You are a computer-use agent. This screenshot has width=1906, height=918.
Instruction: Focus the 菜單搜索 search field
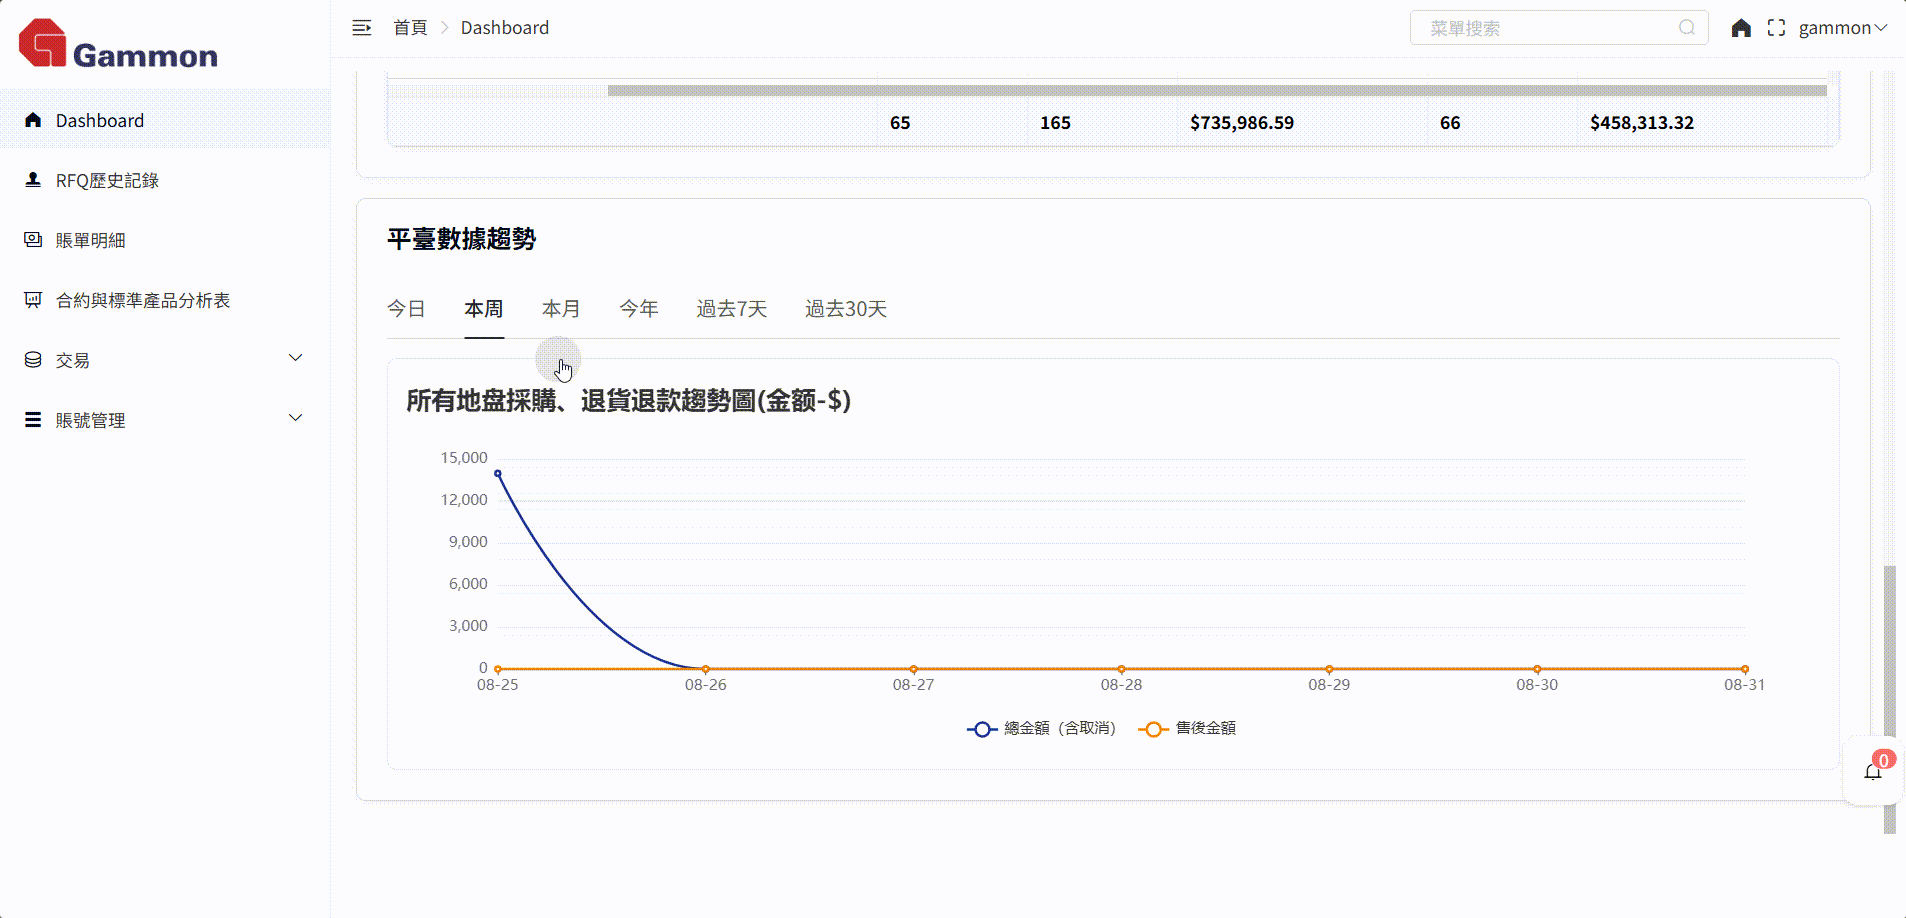click(1550, 28)
